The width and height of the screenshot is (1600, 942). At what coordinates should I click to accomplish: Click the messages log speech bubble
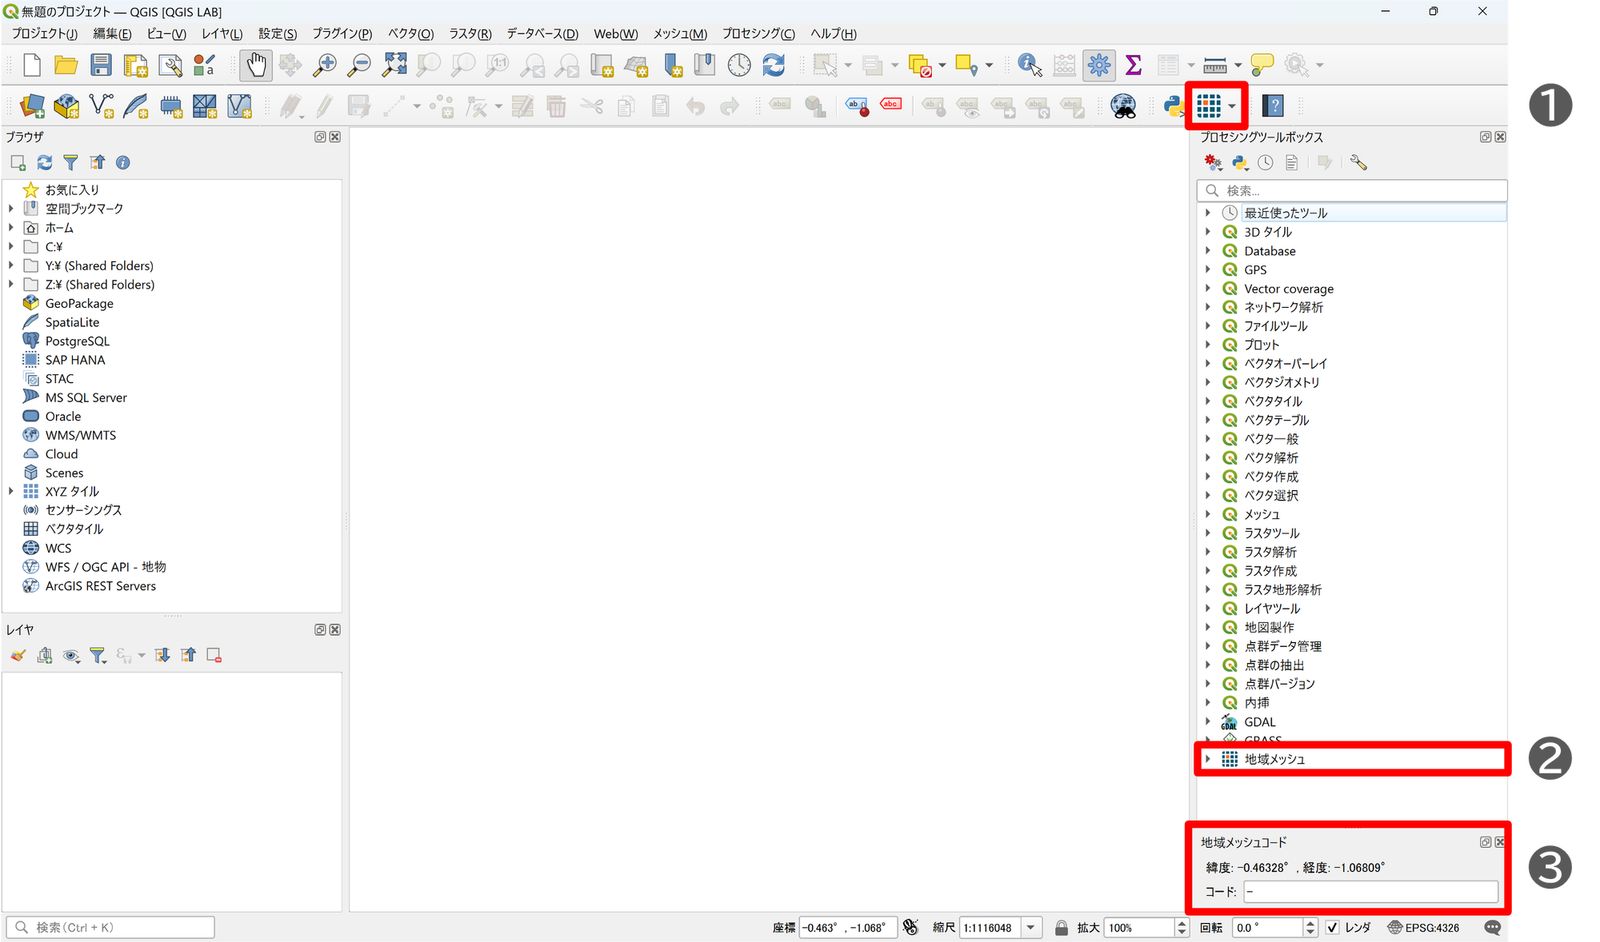1492,928
